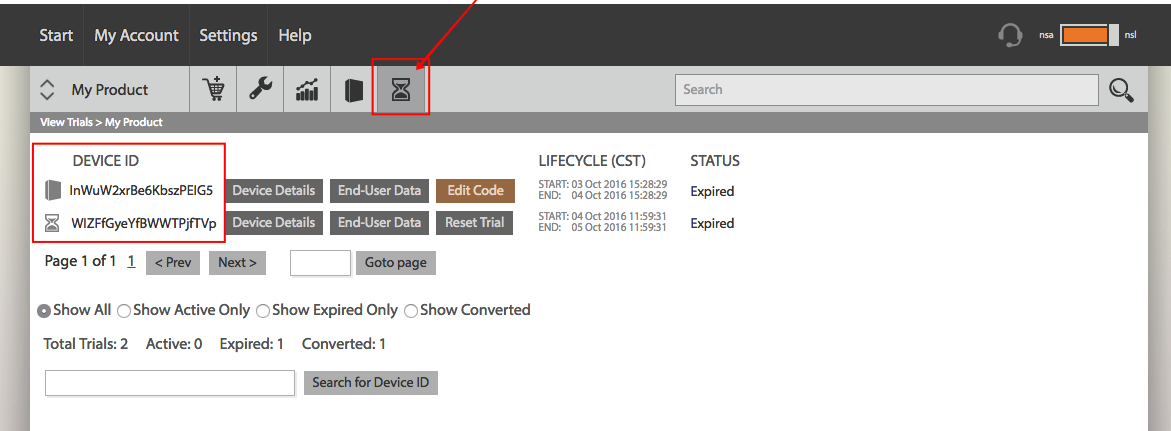Click the top Search input field
This screenshot has width=1171, height=431.
[886, 90]
